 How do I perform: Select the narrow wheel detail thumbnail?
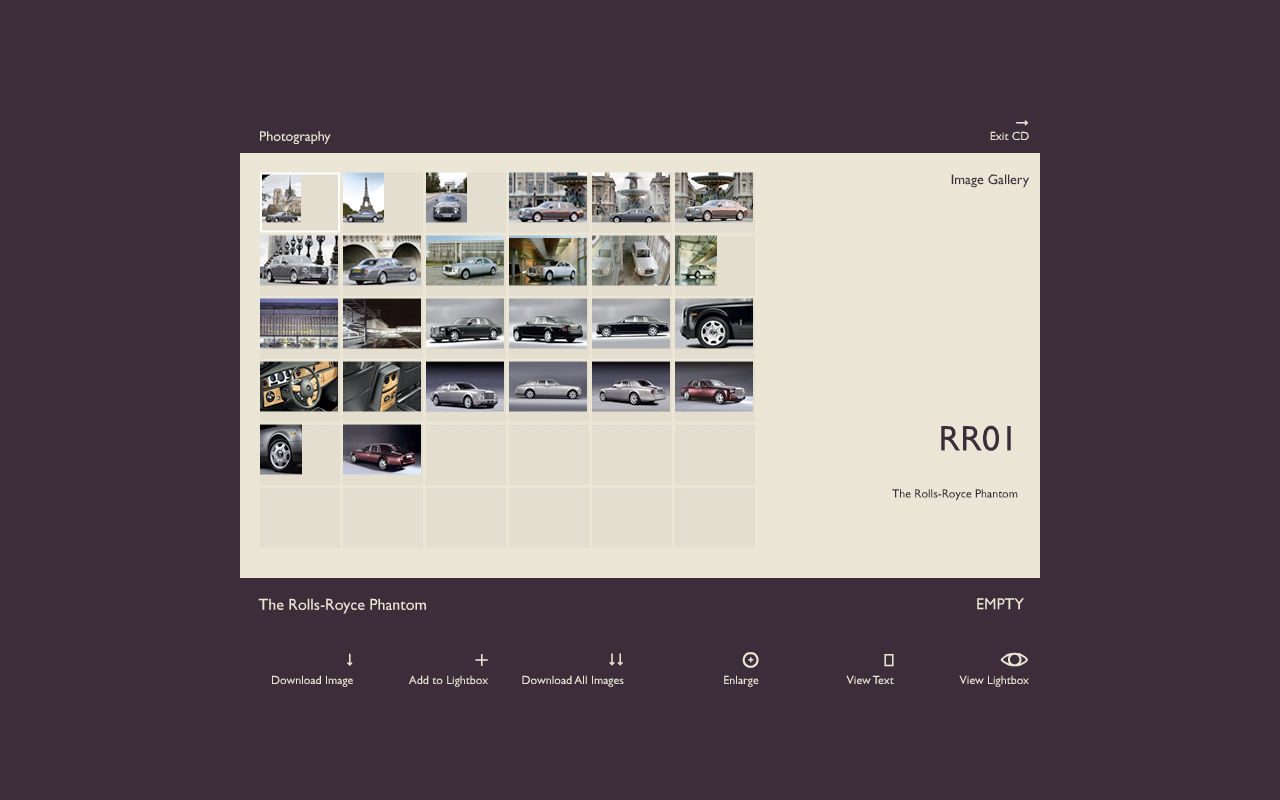[281, 450]
